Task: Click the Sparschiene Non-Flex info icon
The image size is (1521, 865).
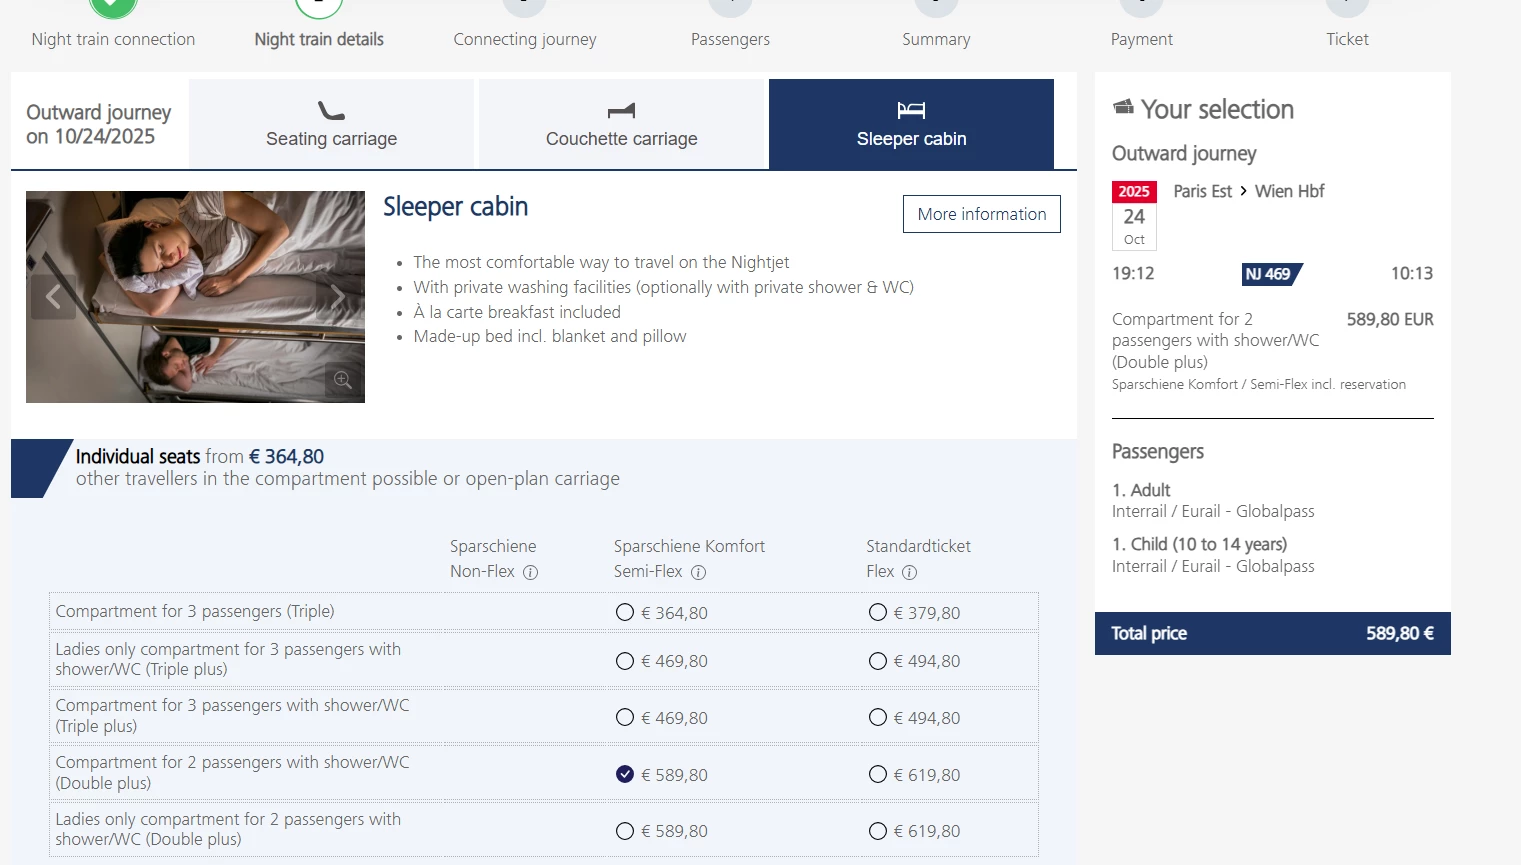Action: point(531,573)
